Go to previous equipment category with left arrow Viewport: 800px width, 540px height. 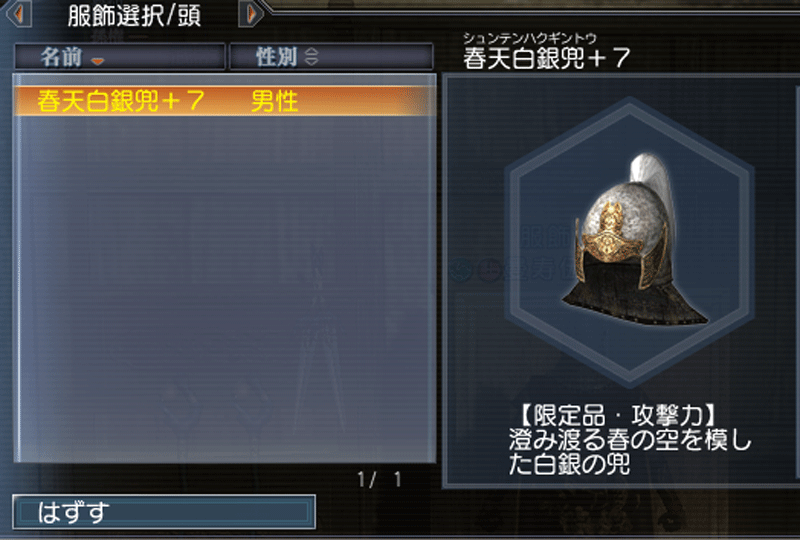tap(19, 14)
